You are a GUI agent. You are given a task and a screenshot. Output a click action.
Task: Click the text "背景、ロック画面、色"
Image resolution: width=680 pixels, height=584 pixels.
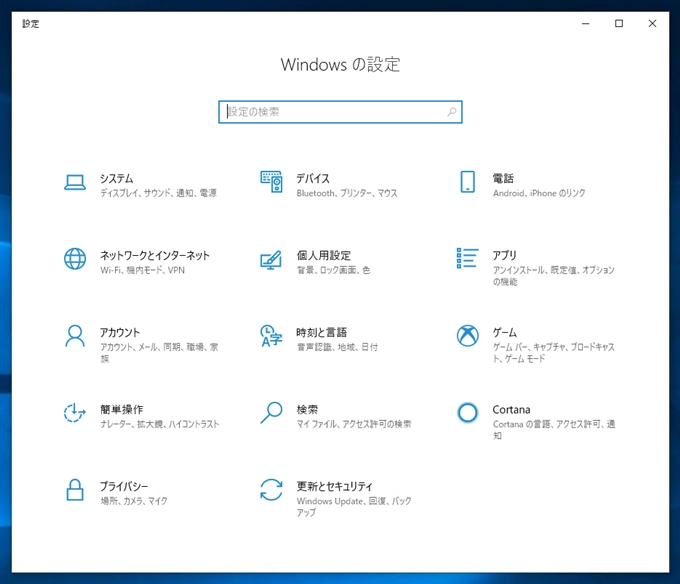click(333, 270)
